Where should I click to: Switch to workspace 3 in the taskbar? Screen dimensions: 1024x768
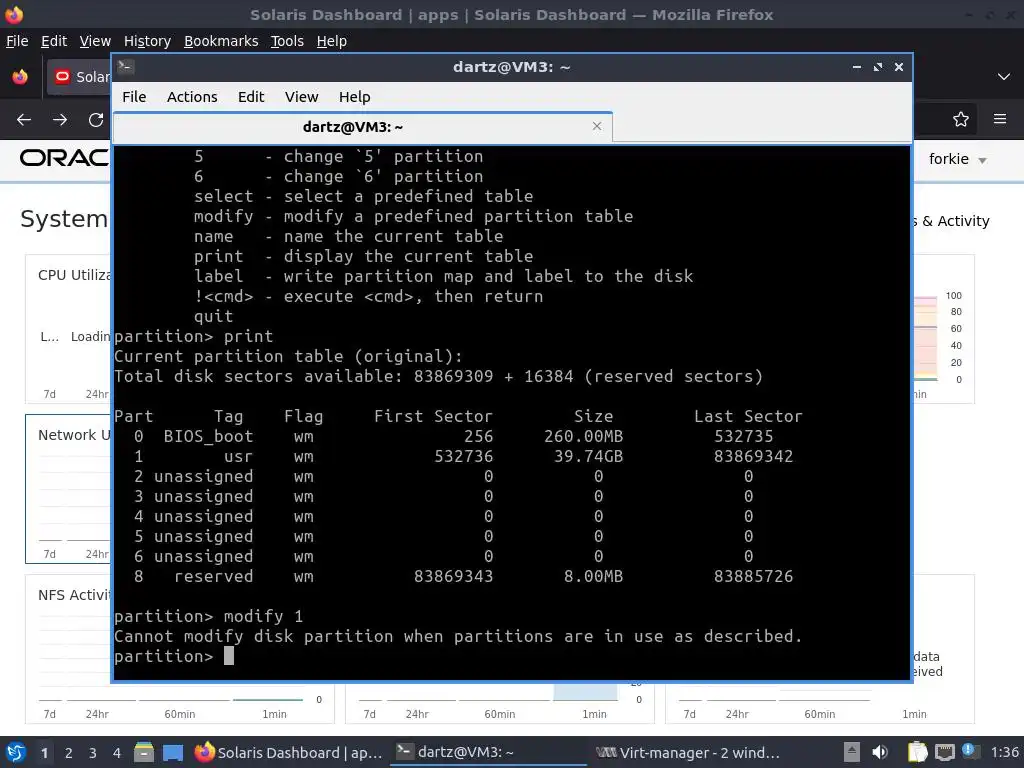coord(93,753)
